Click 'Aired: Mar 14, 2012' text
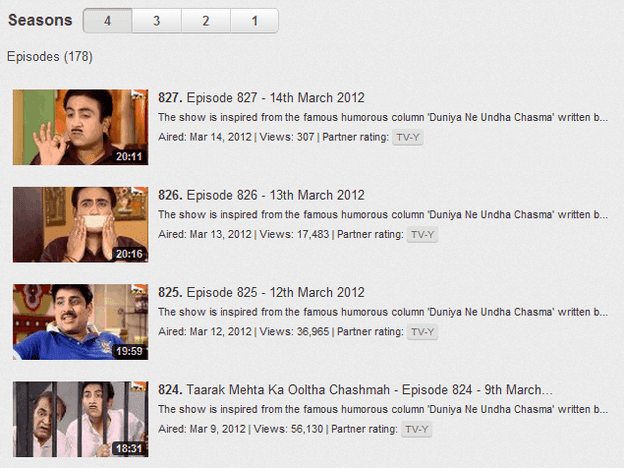624x468 pixels. [x=205, y=137]
